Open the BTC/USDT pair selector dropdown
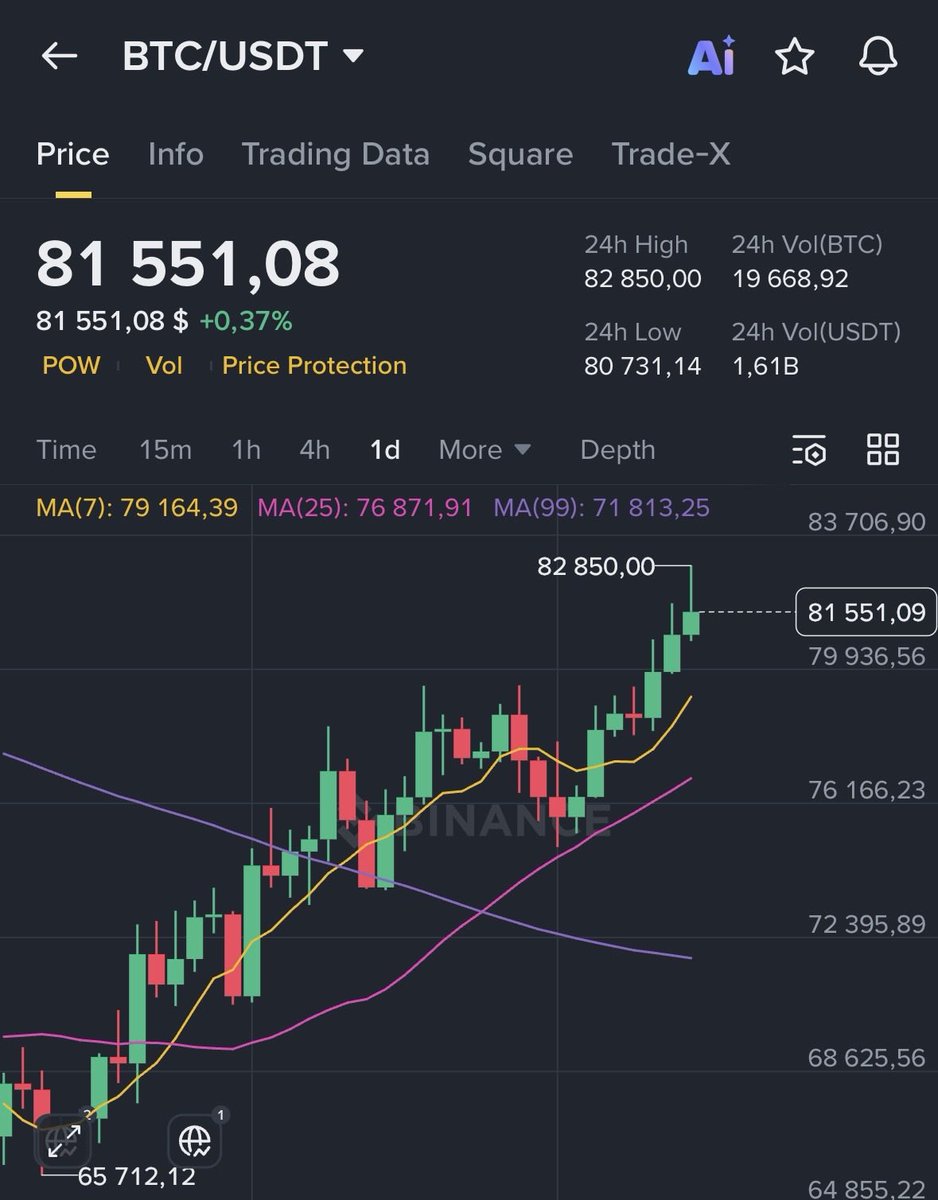Screen dimensions: 938x1200 (x=243, y=57)
